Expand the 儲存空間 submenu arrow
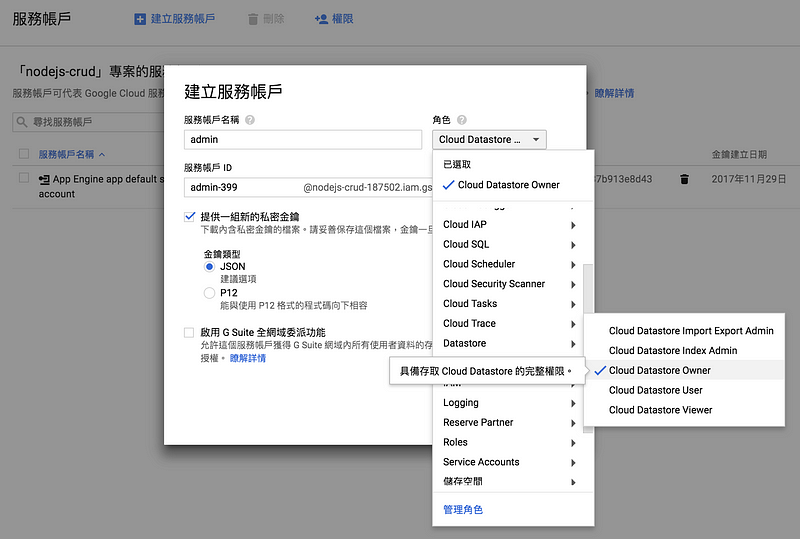The width and height of the screenshot is (800, 539). pyautogui.click(x=573, y=482)
